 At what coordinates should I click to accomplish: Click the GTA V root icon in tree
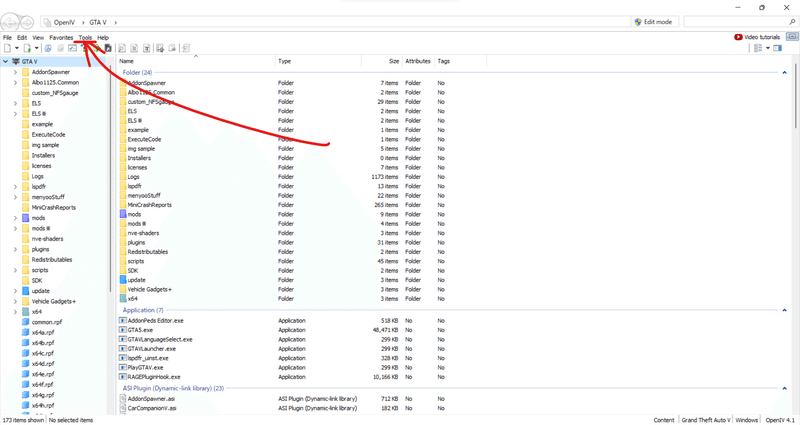coord(16,61)
